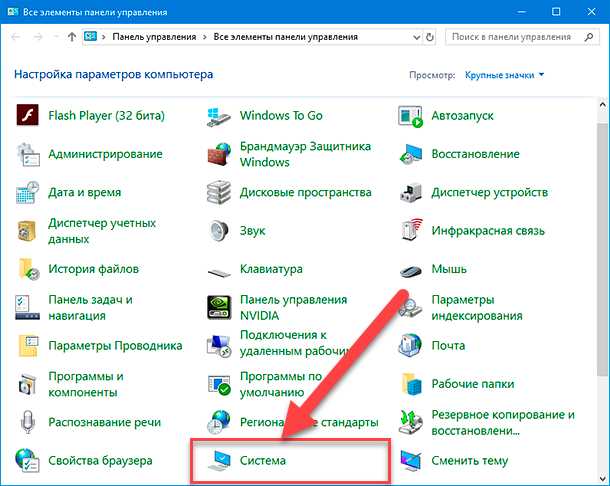Open the Панель задач и навигация icon
The width and height of the screenshot is (610, 486).
pos(28,307)
